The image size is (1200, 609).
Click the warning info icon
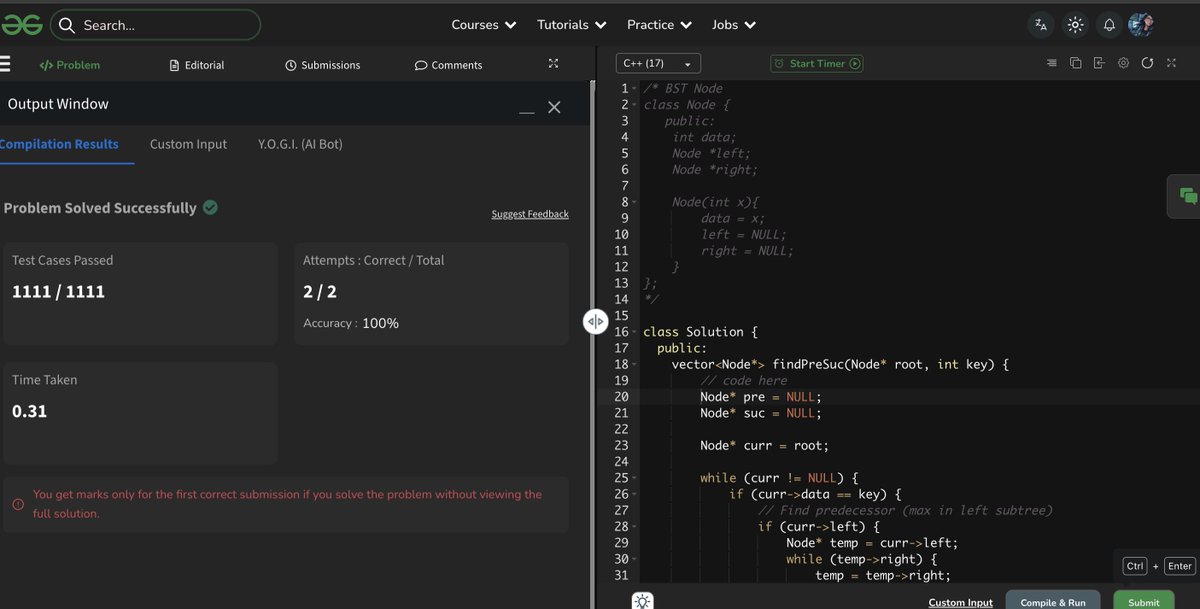click(x=18, y=504)
